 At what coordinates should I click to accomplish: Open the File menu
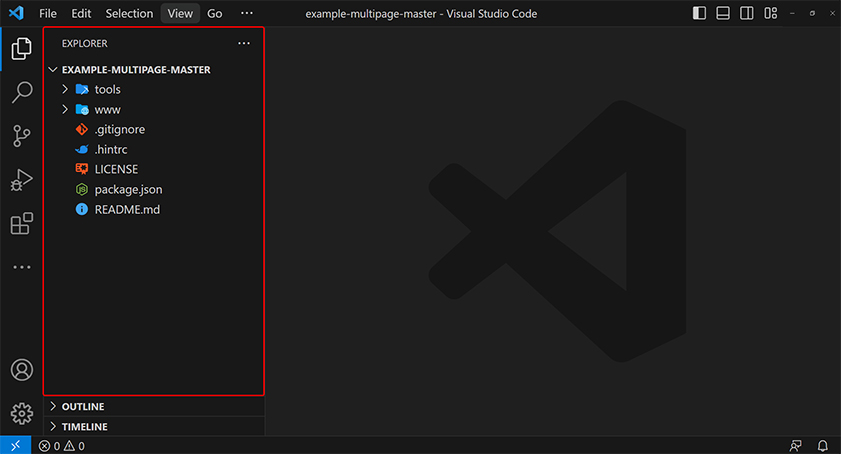[x=48, y=13]
